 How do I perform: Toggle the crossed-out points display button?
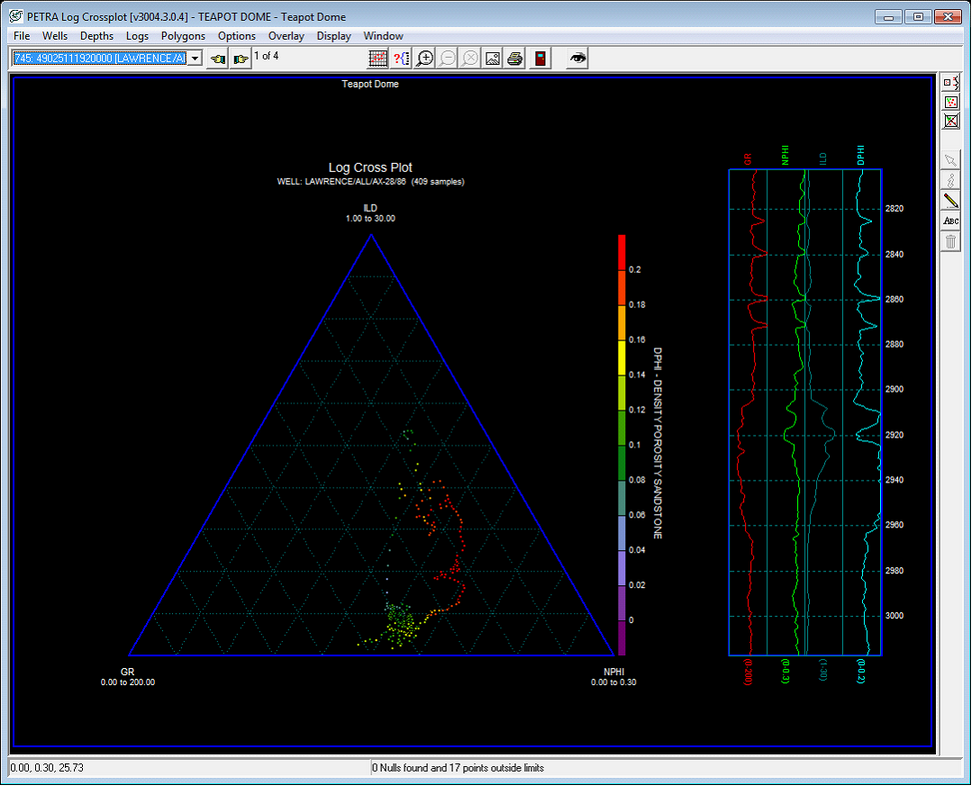coord(951,121)
